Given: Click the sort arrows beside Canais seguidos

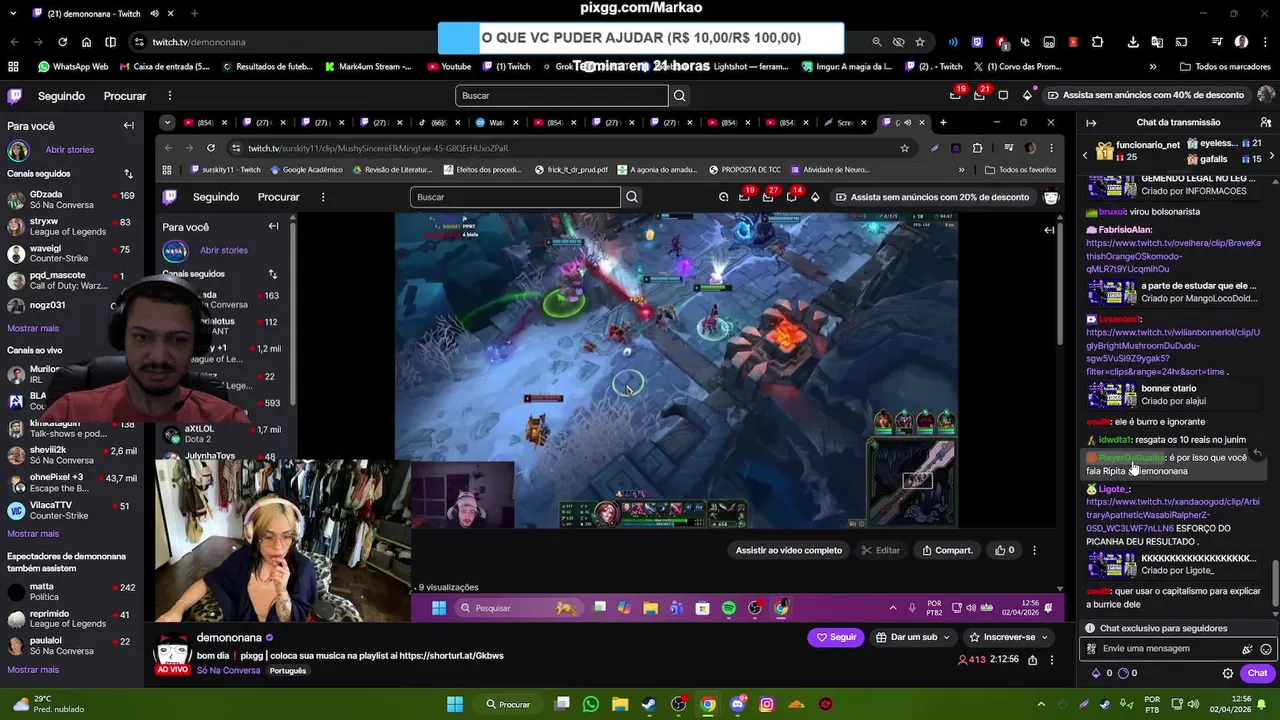Looking at the screenshot, I should click(128, 174).
